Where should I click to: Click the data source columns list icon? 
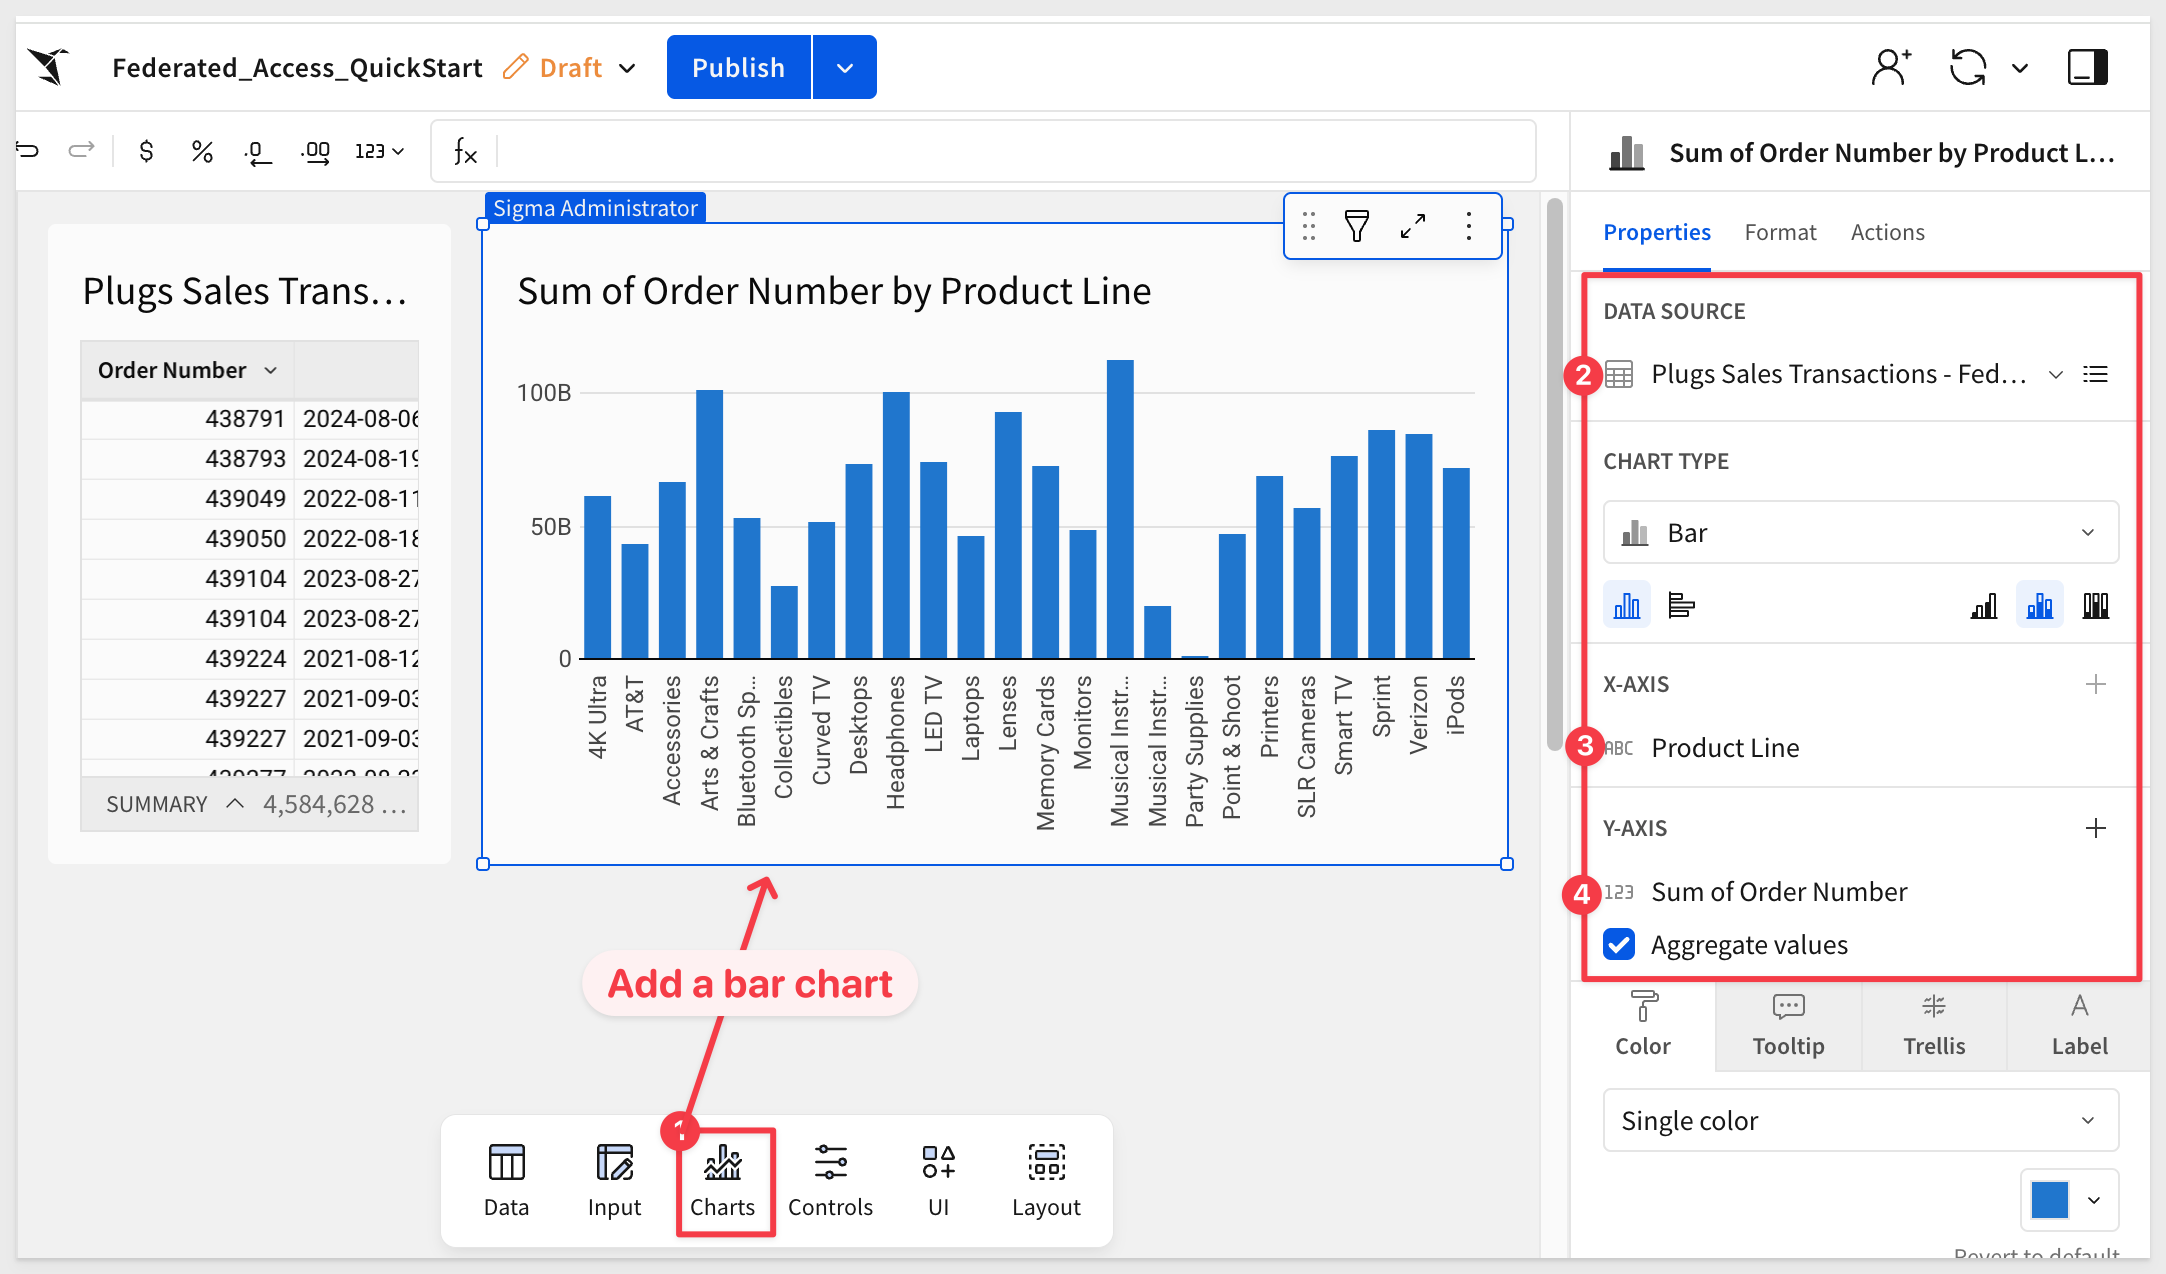point(2095,374)
